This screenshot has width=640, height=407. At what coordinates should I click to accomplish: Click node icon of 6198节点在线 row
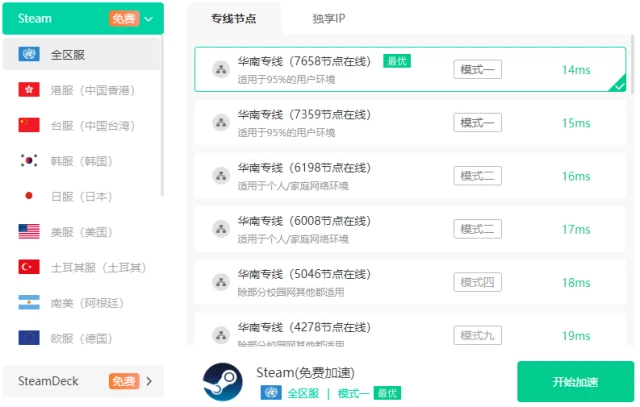coord(221,176)
